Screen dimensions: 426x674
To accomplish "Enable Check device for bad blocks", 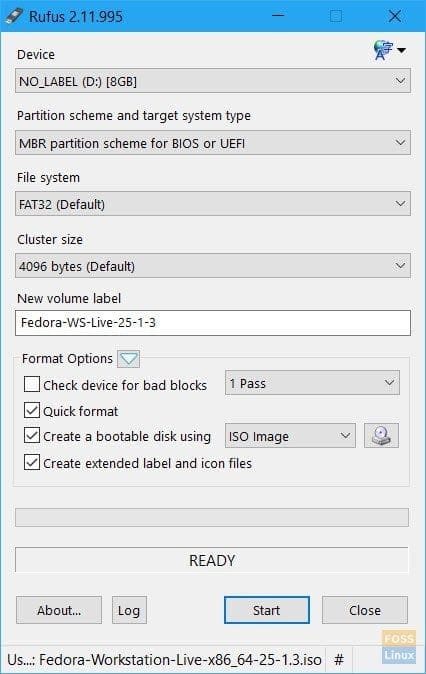I will [x=32, y=384].
